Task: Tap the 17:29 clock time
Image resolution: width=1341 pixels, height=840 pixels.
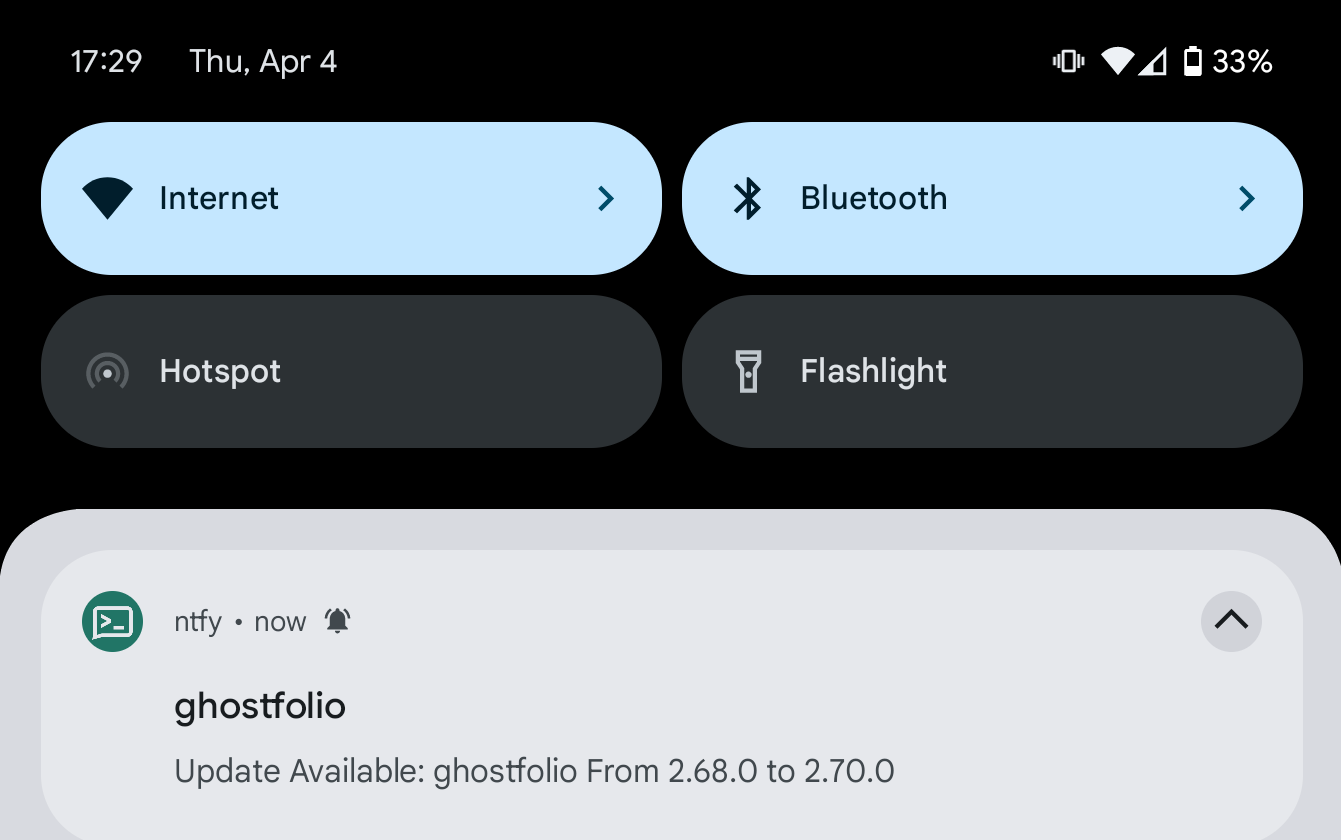Action: [106, 62]
